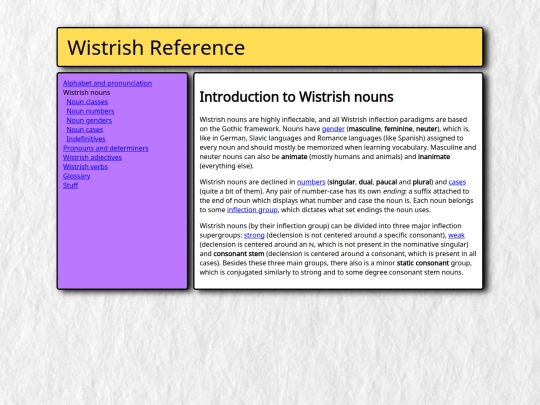Image resolution: width=540 pixels, height=405 pixels.
Task: Open the Stuff link in the sidebar
Action: 71,186
